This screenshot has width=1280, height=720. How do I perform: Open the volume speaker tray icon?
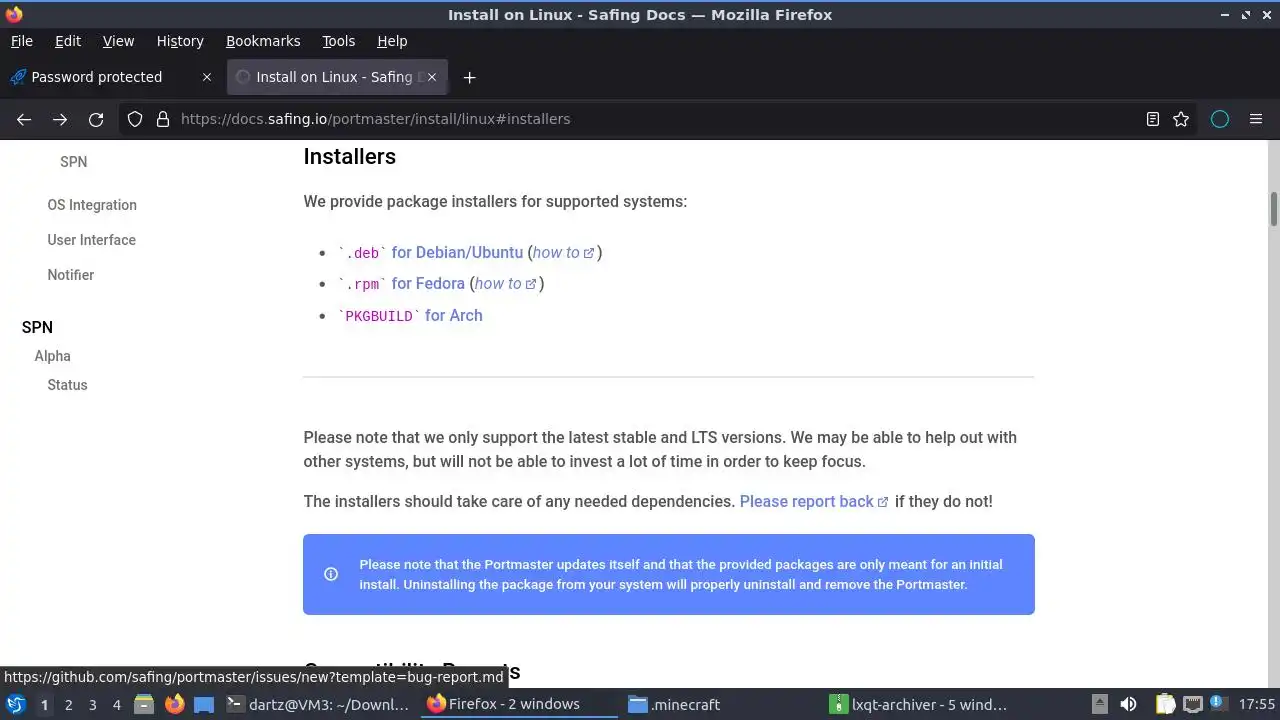(1128, 704)
